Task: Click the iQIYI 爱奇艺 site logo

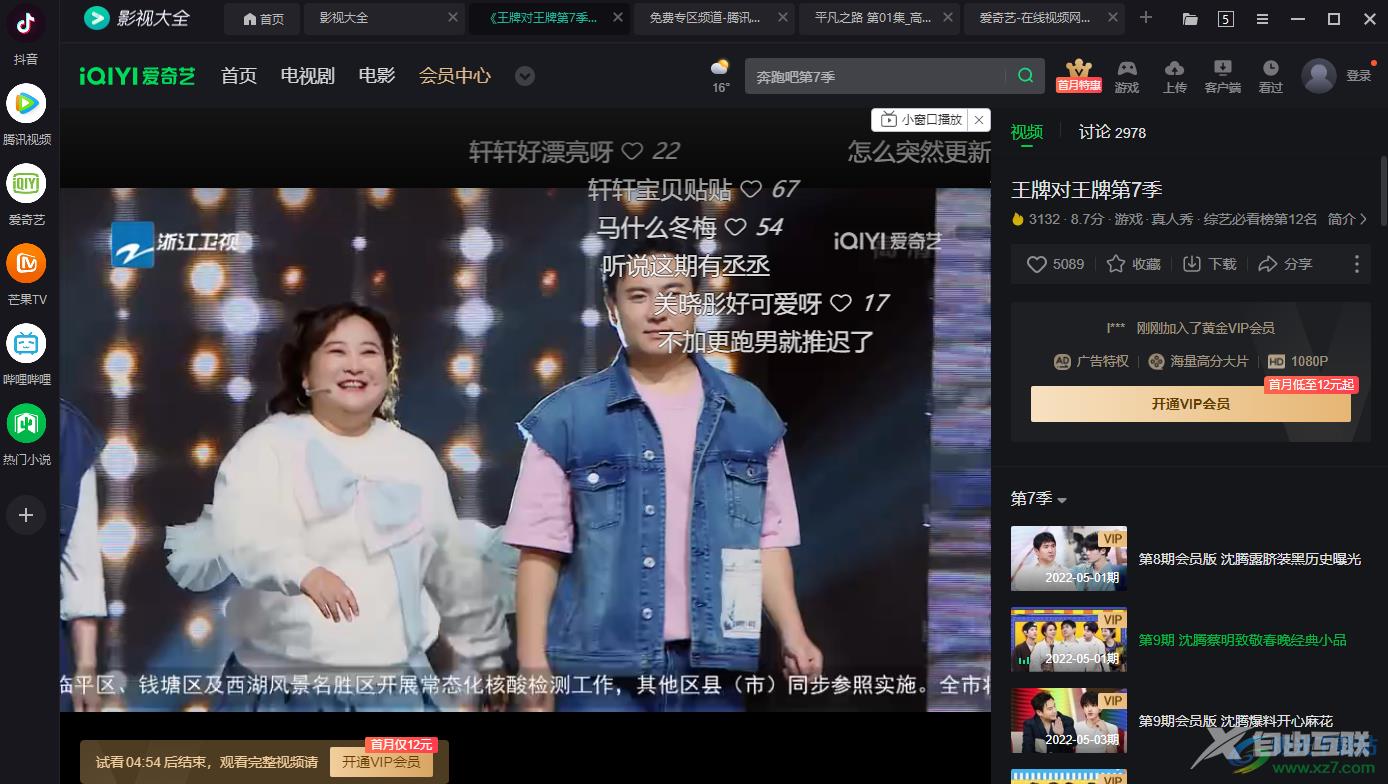Action: [137, 76]
